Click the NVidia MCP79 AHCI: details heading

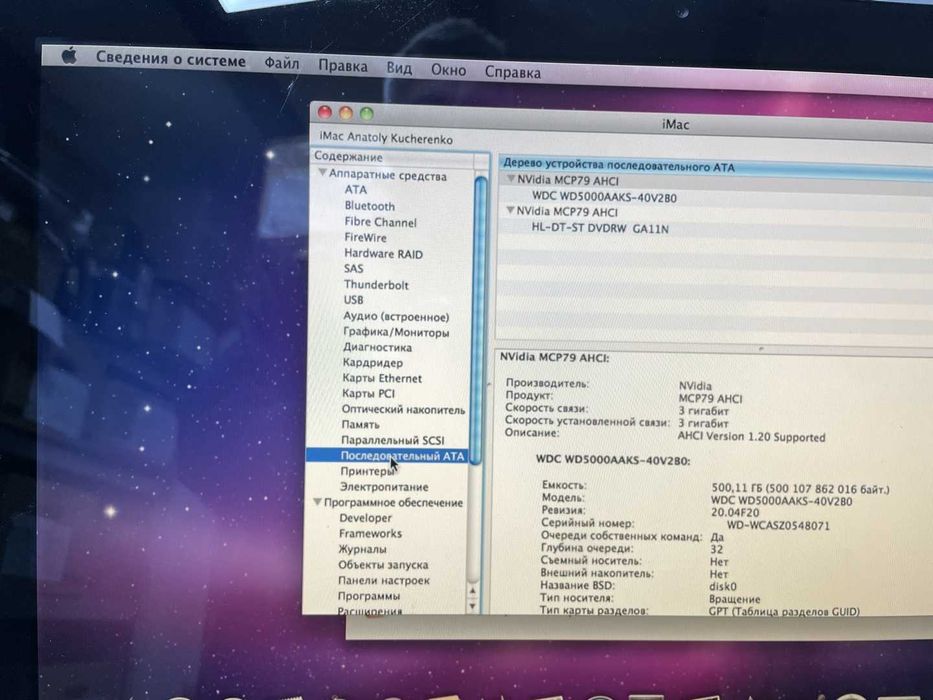[x=555, y=358]
